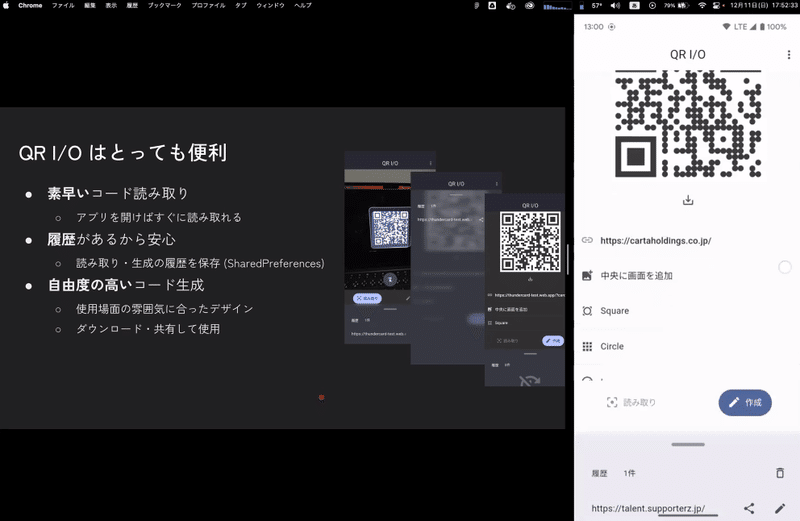The image size is (800, 521).
Task: Click the add-image icon next to 中央に画面を追加
Action: [x=587, y=276]
